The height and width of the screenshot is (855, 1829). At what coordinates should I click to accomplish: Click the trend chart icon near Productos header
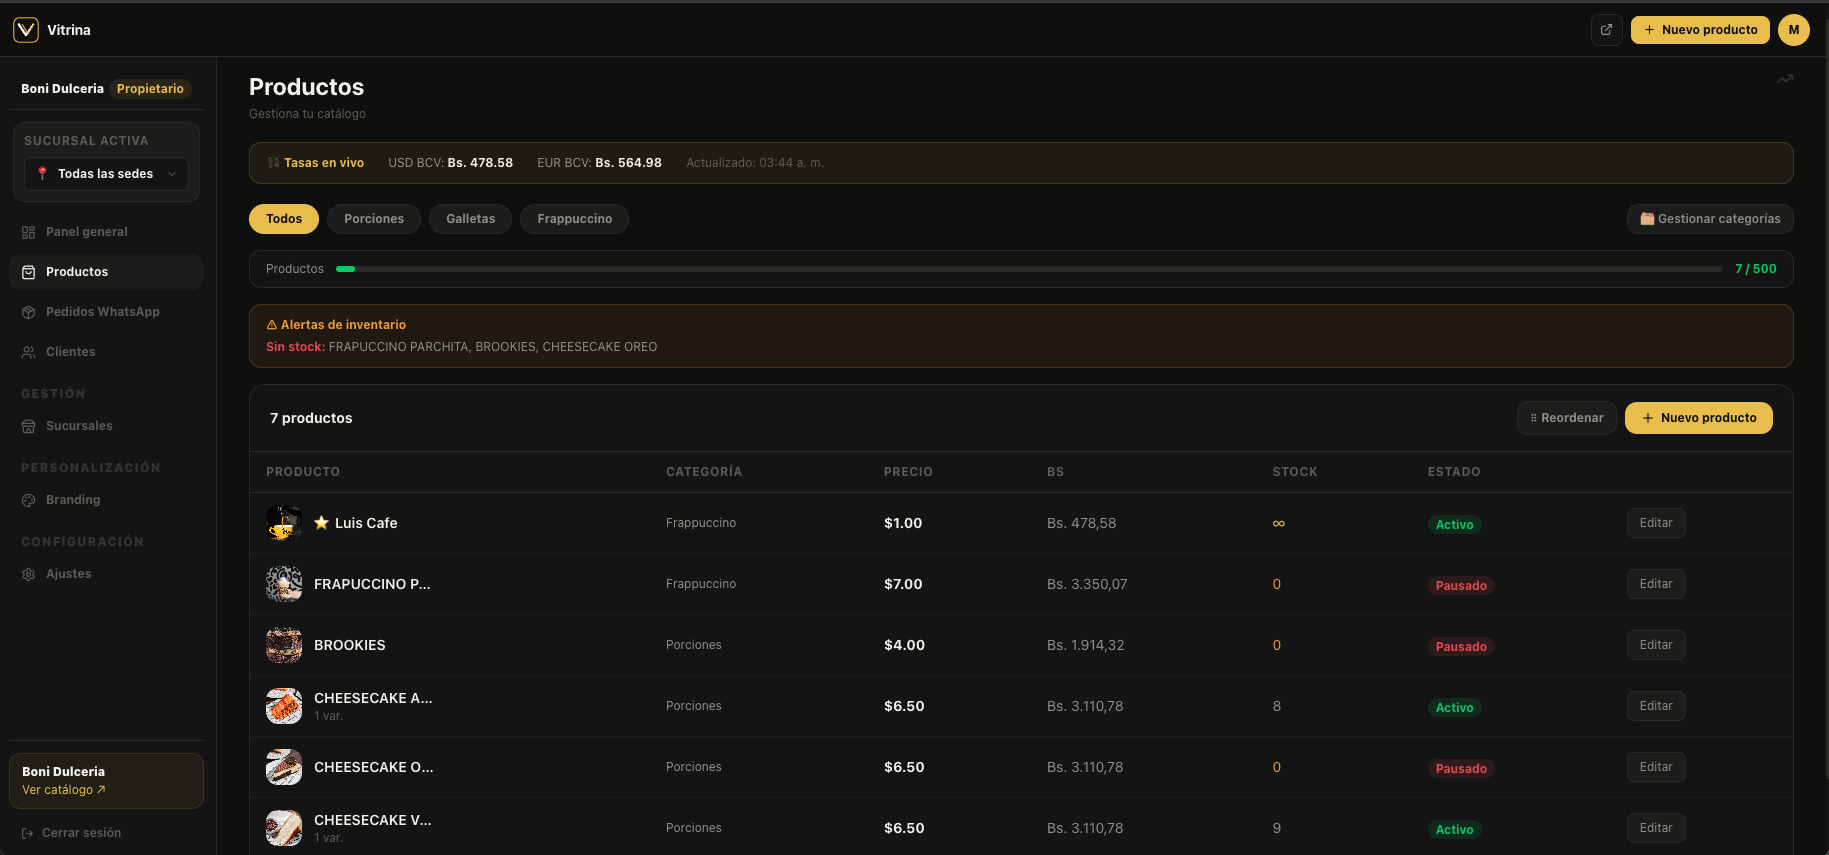pyautogui.click(x=1785, y=79)
